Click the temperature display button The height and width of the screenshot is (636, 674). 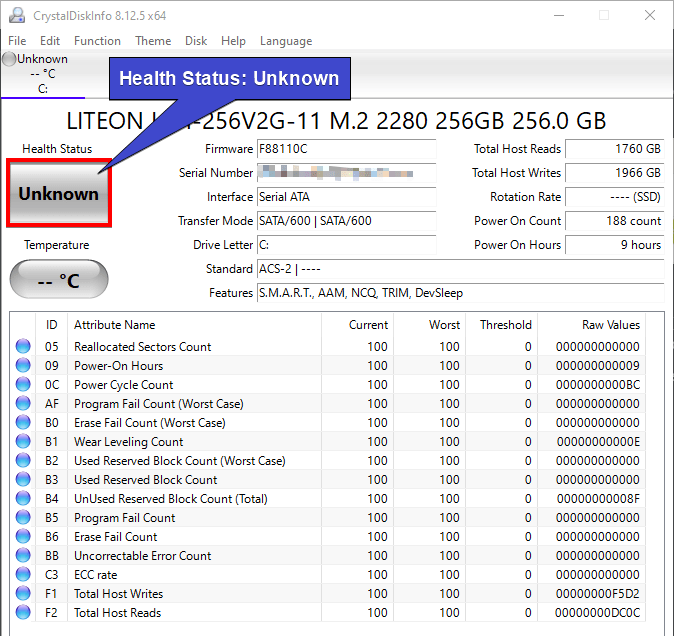[59, 281]
